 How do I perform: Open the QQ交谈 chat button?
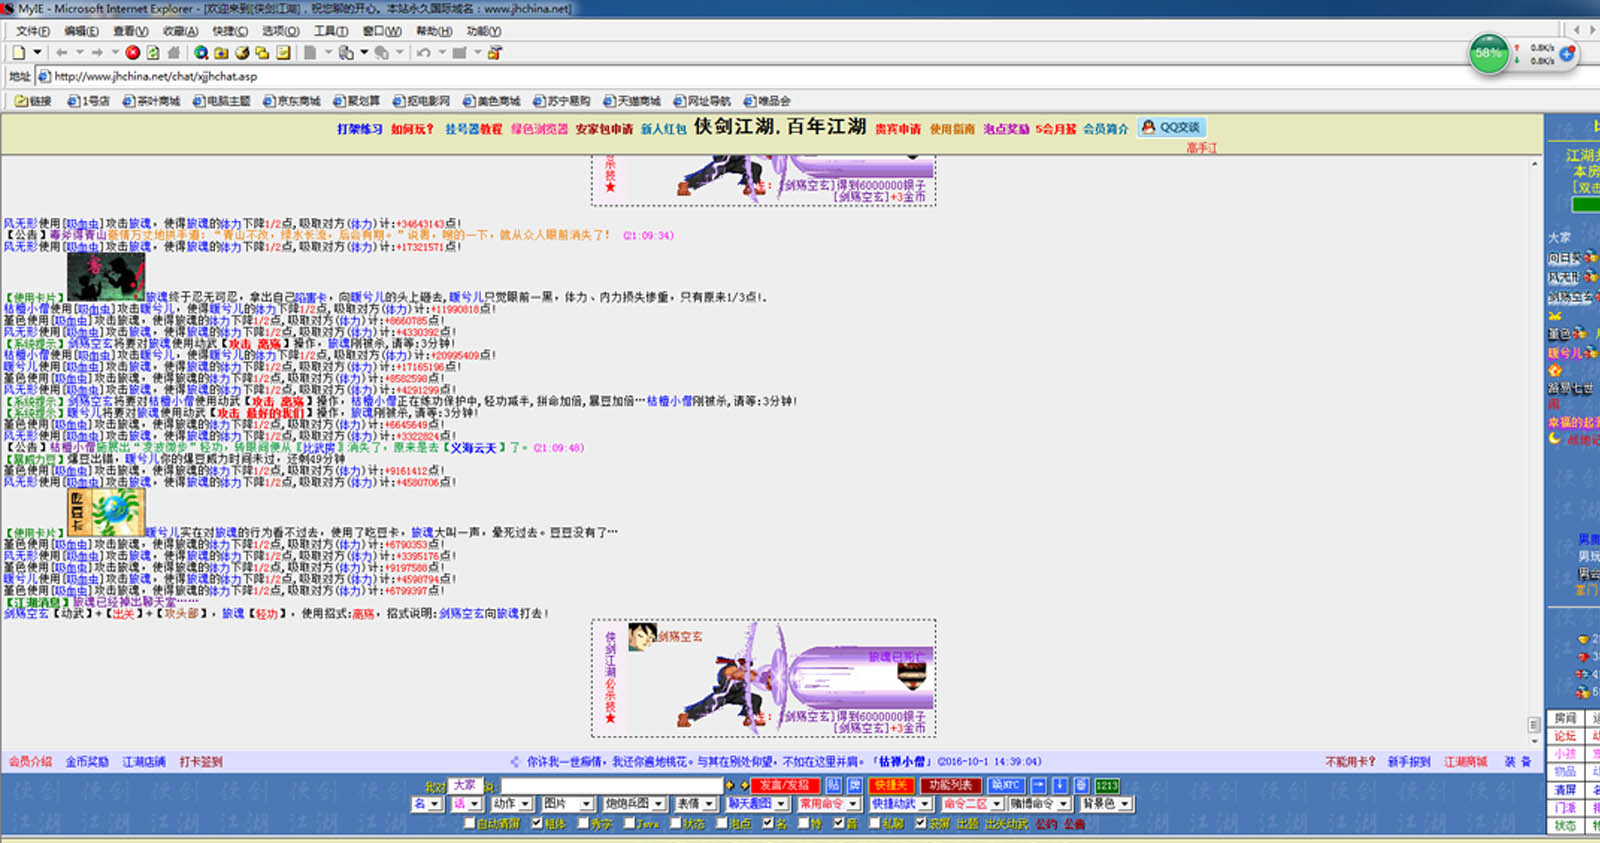(x=1171, y=127)
